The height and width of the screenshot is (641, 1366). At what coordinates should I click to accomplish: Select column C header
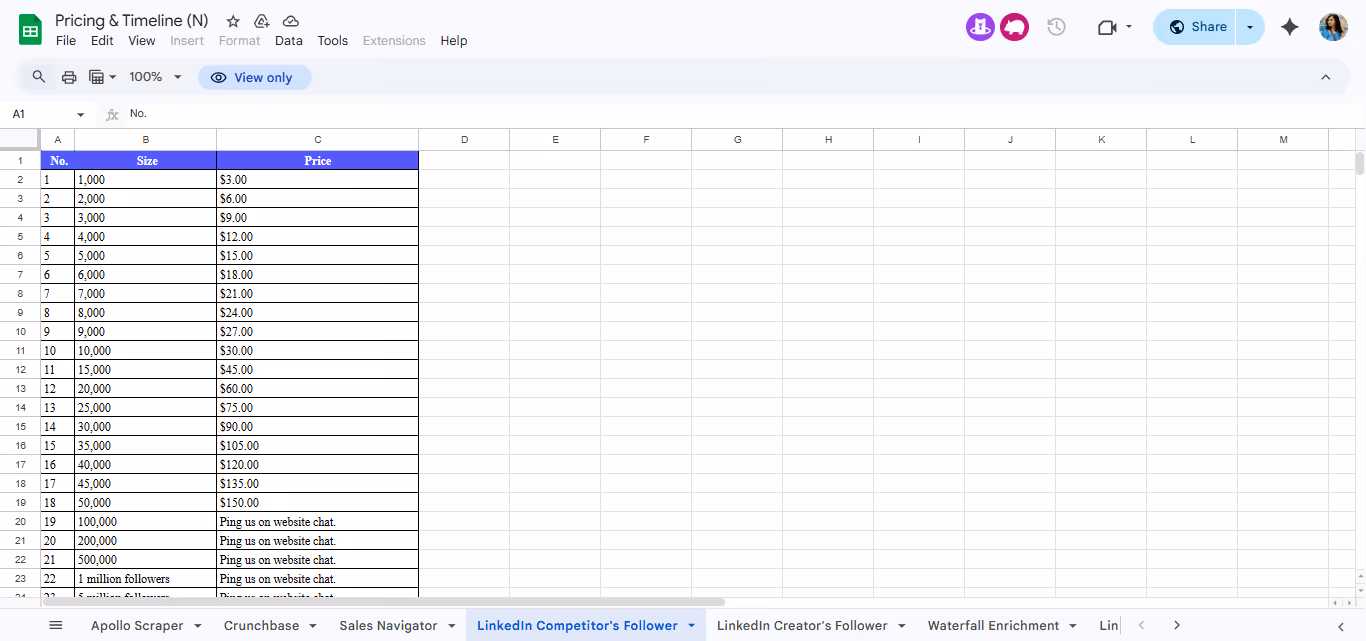point(318,139)
